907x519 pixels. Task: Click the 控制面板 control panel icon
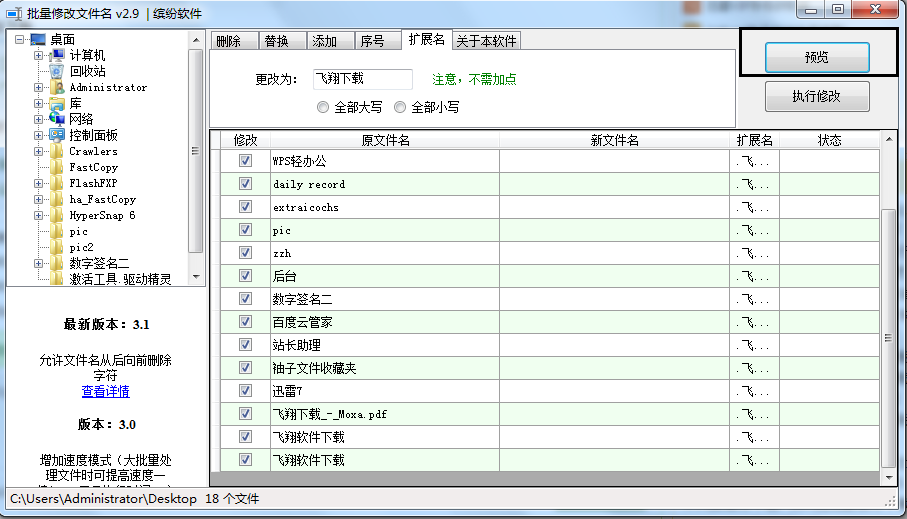click(x=57, y=135)
